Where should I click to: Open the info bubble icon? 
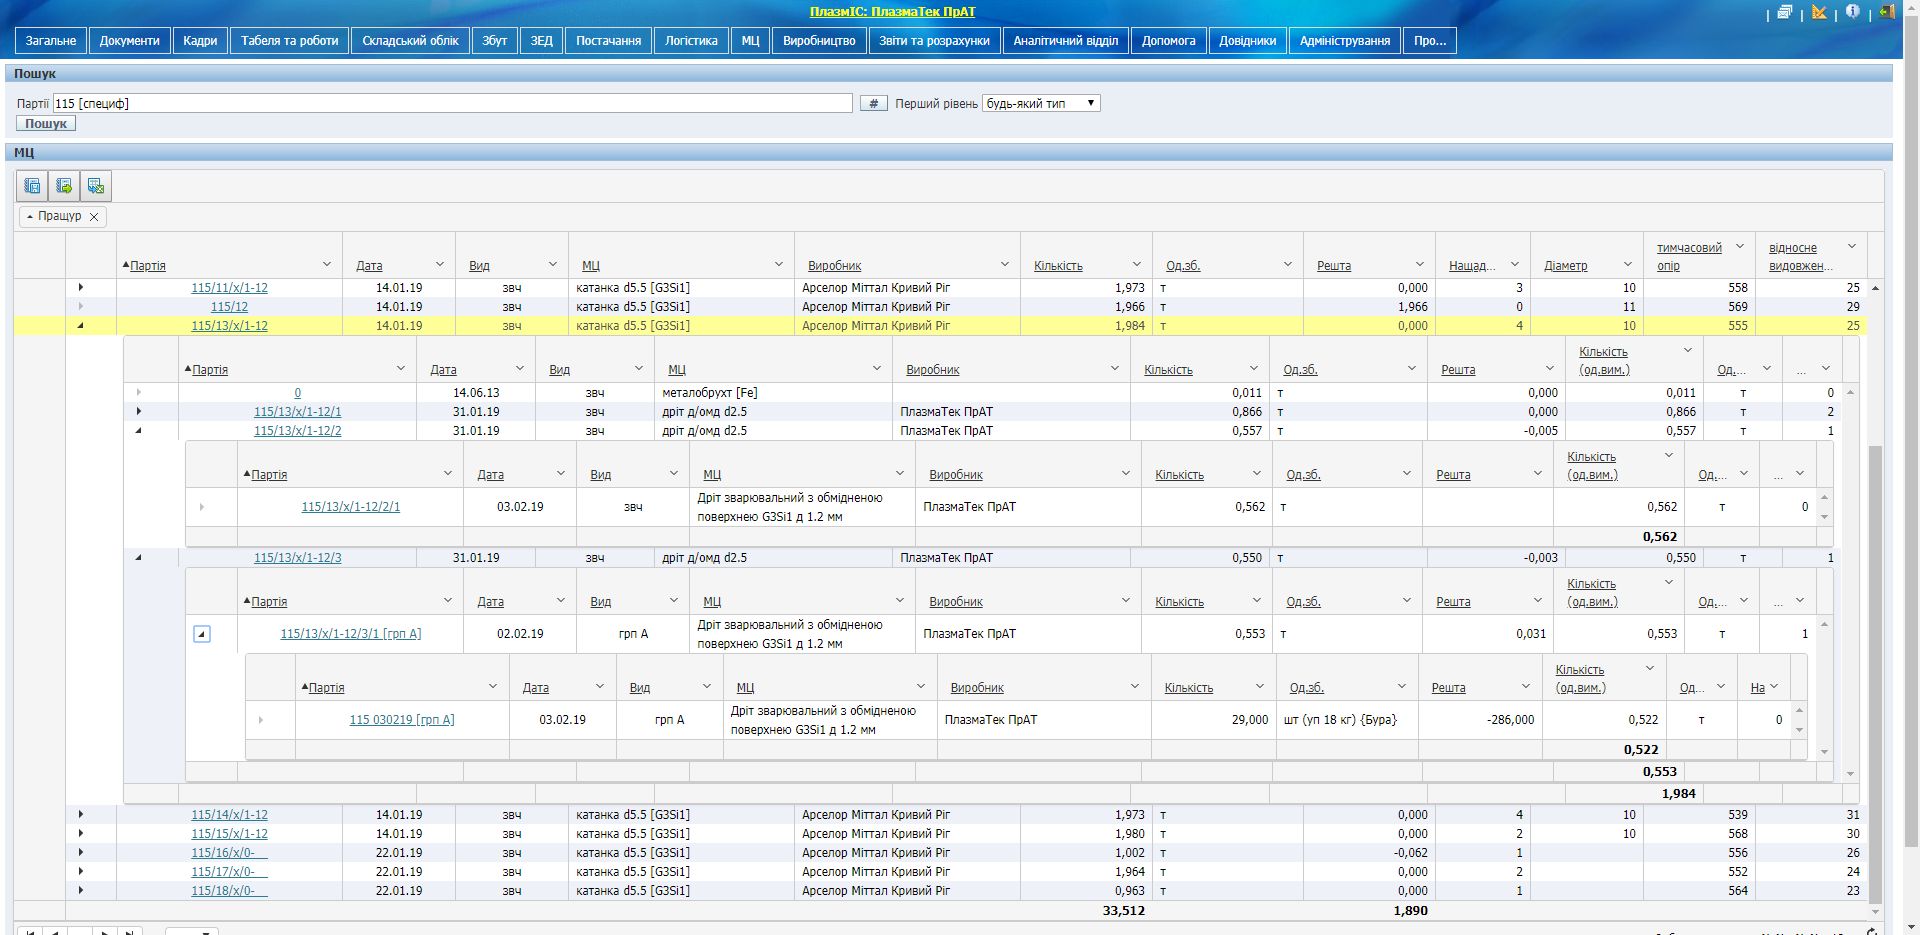pyautogui.click(x=1853, y=12)
